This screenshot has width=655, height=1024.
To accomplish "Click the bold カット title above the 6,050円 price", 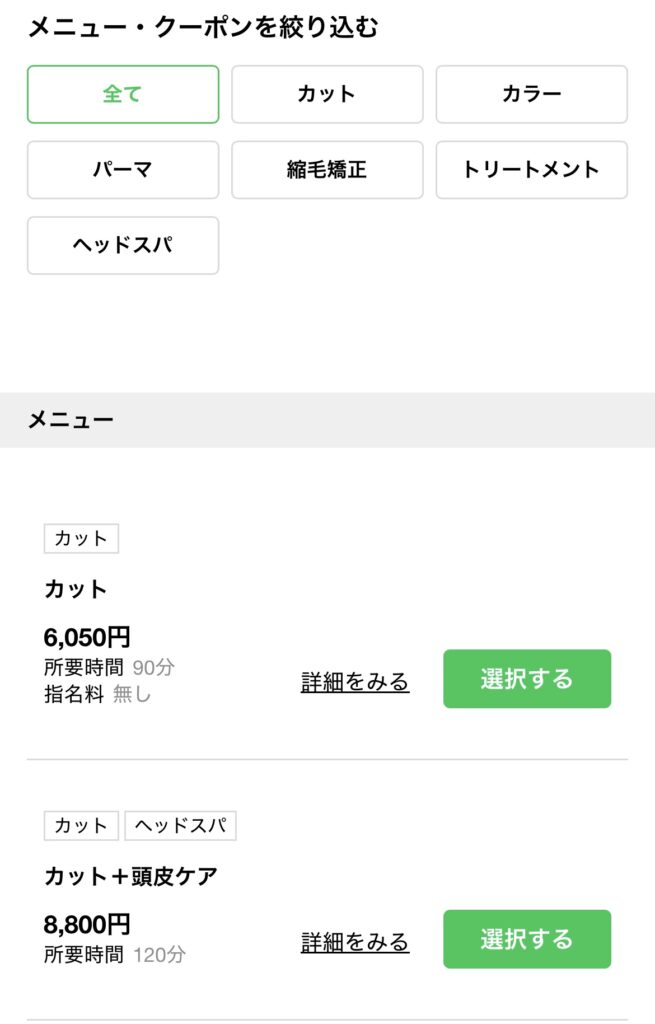I will pos(76,589).
